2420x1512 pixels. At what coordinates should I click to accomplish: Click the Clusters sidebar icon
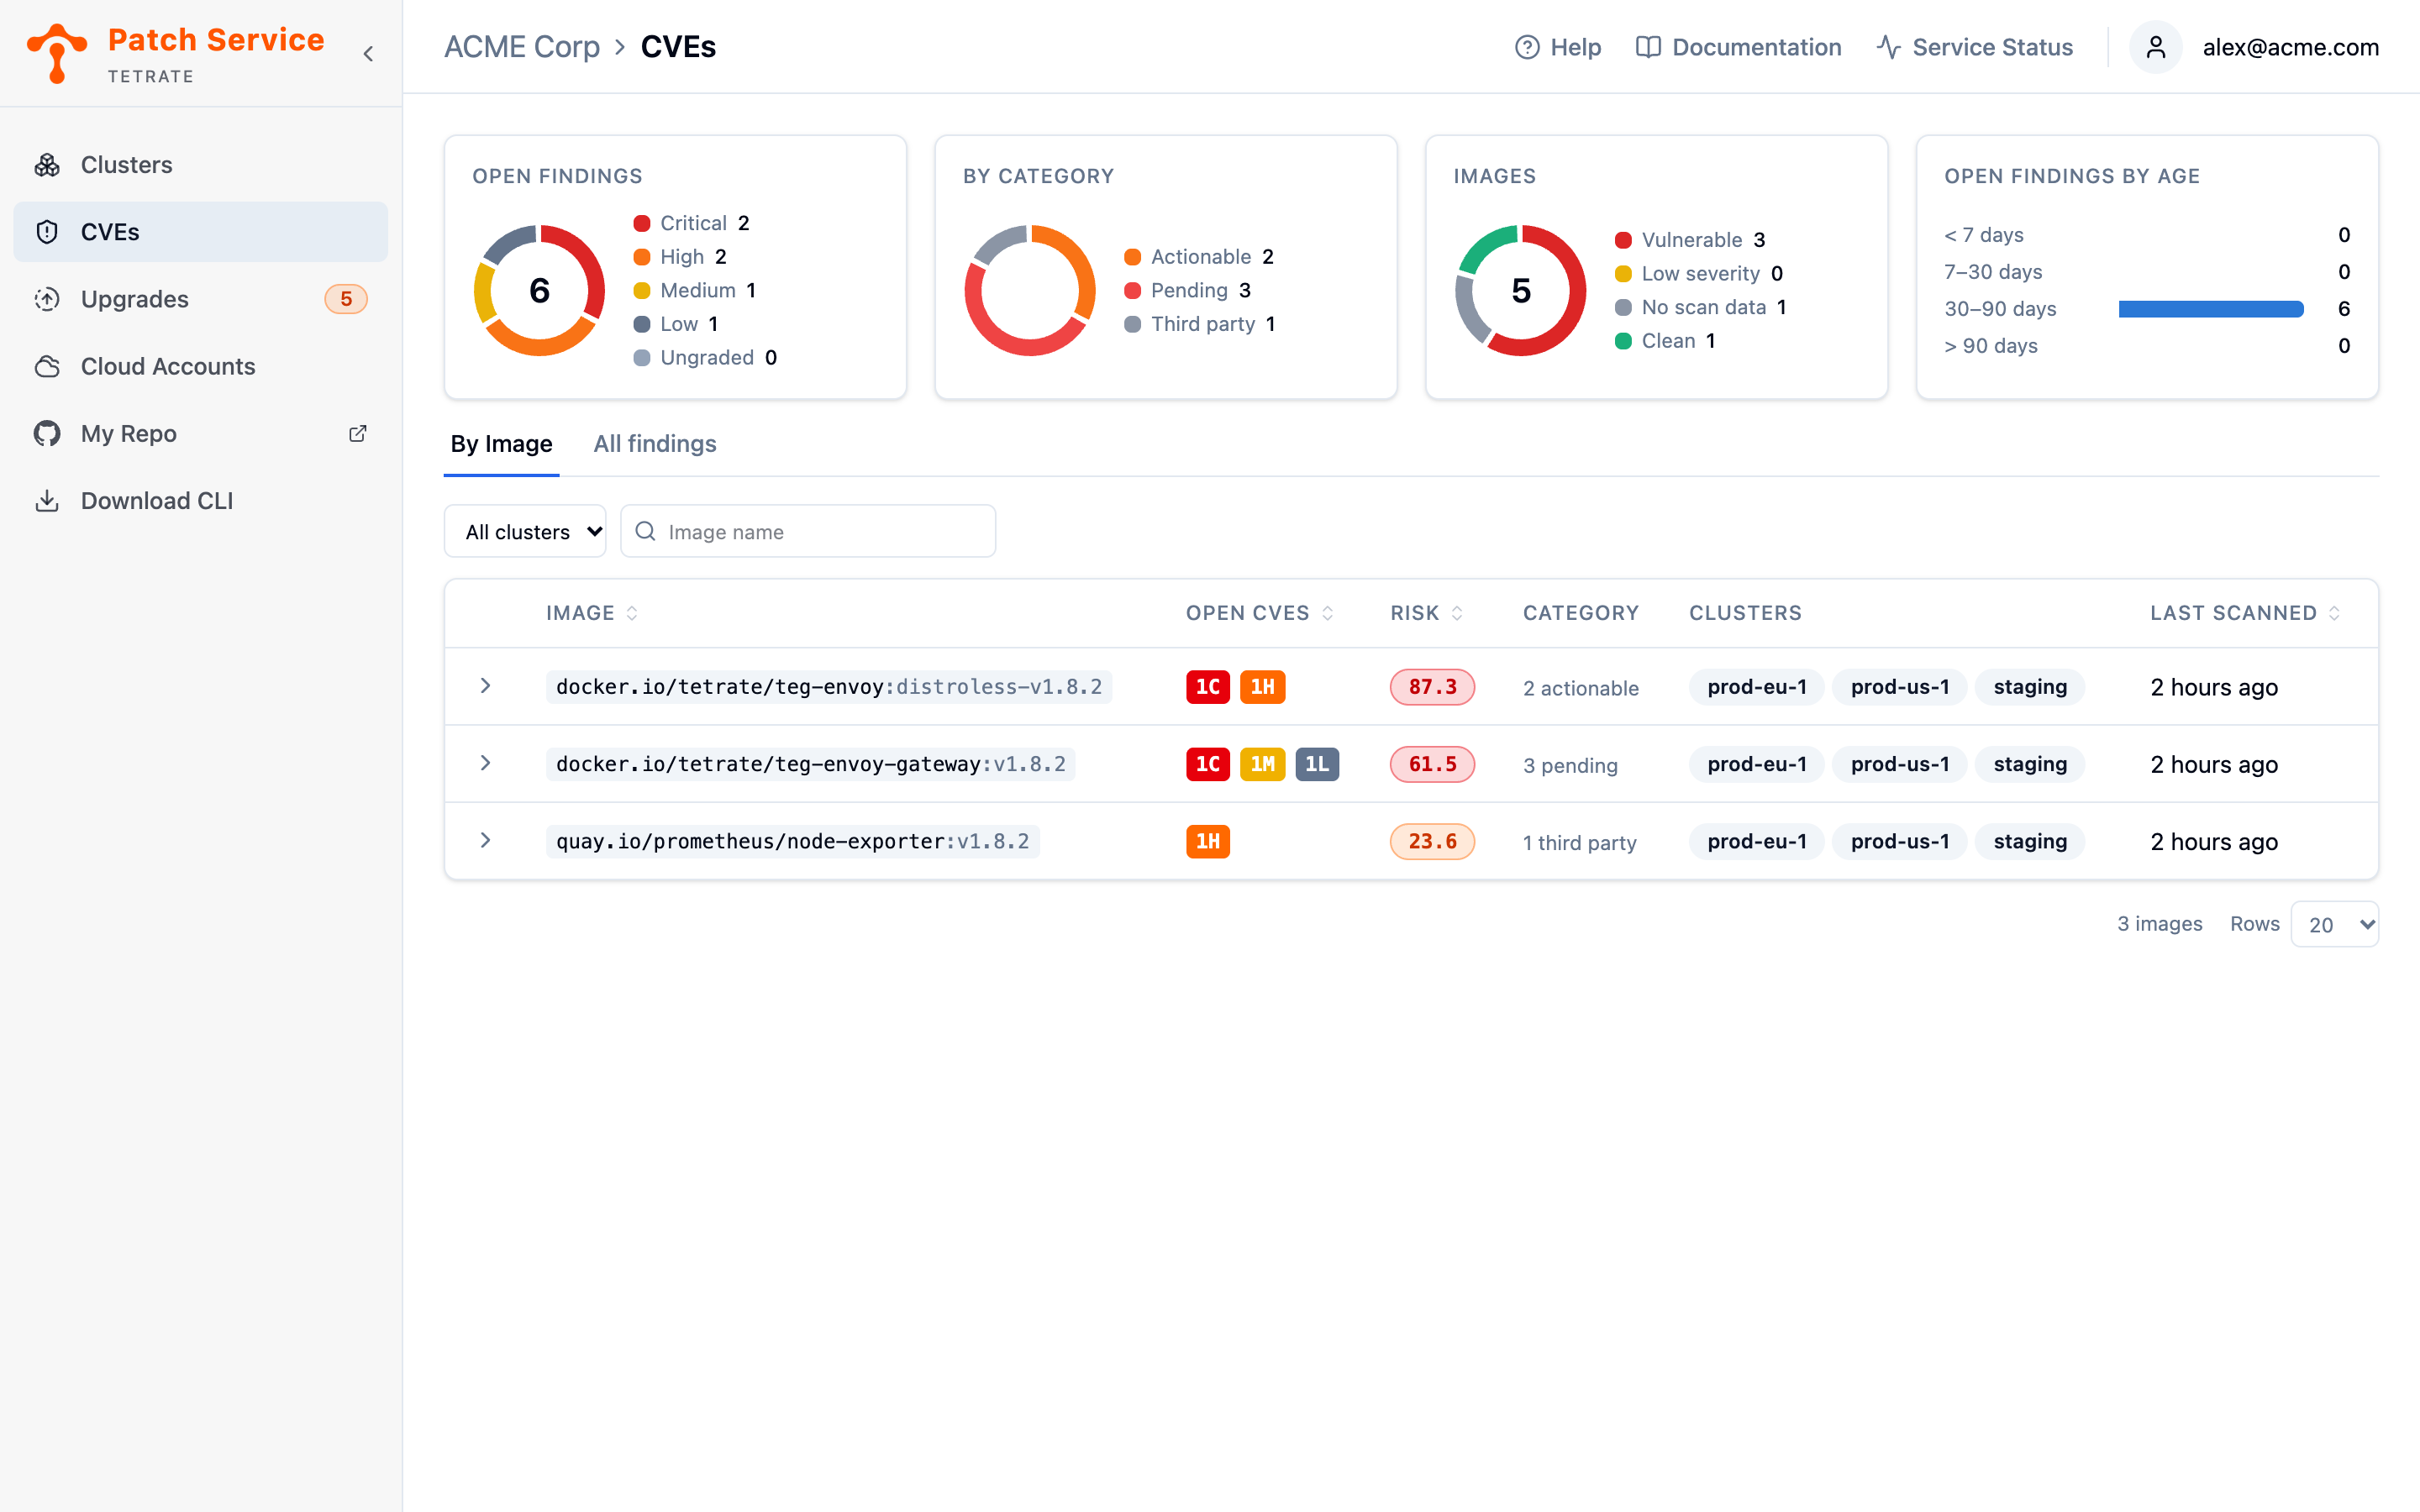(x=47, y=165)
